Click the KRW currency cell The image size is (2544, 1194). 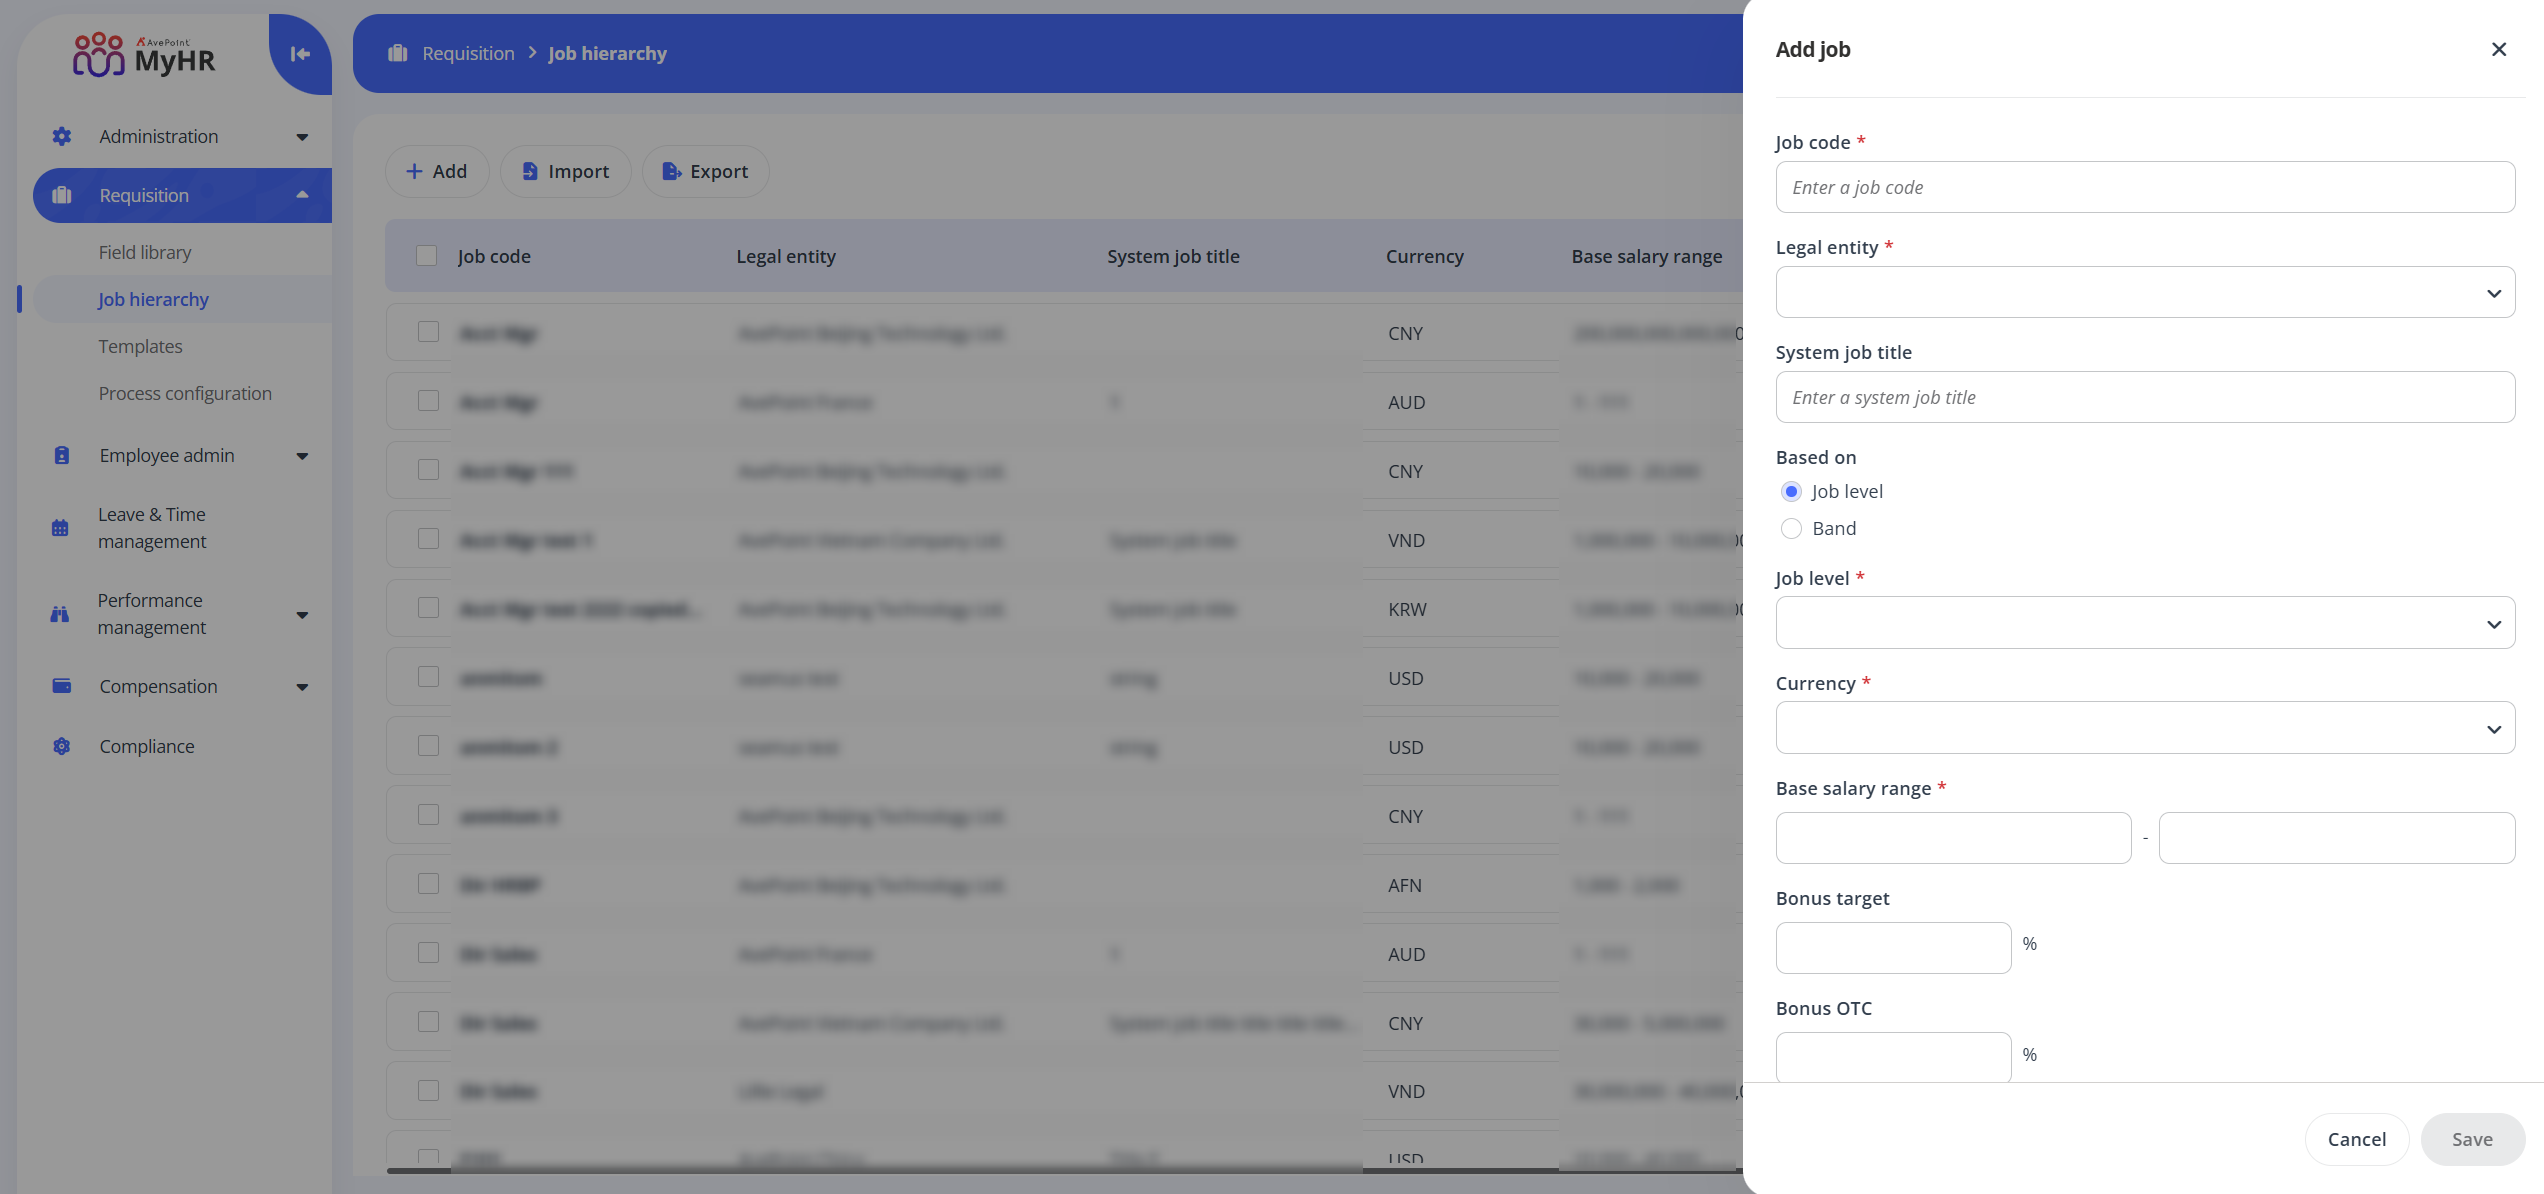[1407, 609]
